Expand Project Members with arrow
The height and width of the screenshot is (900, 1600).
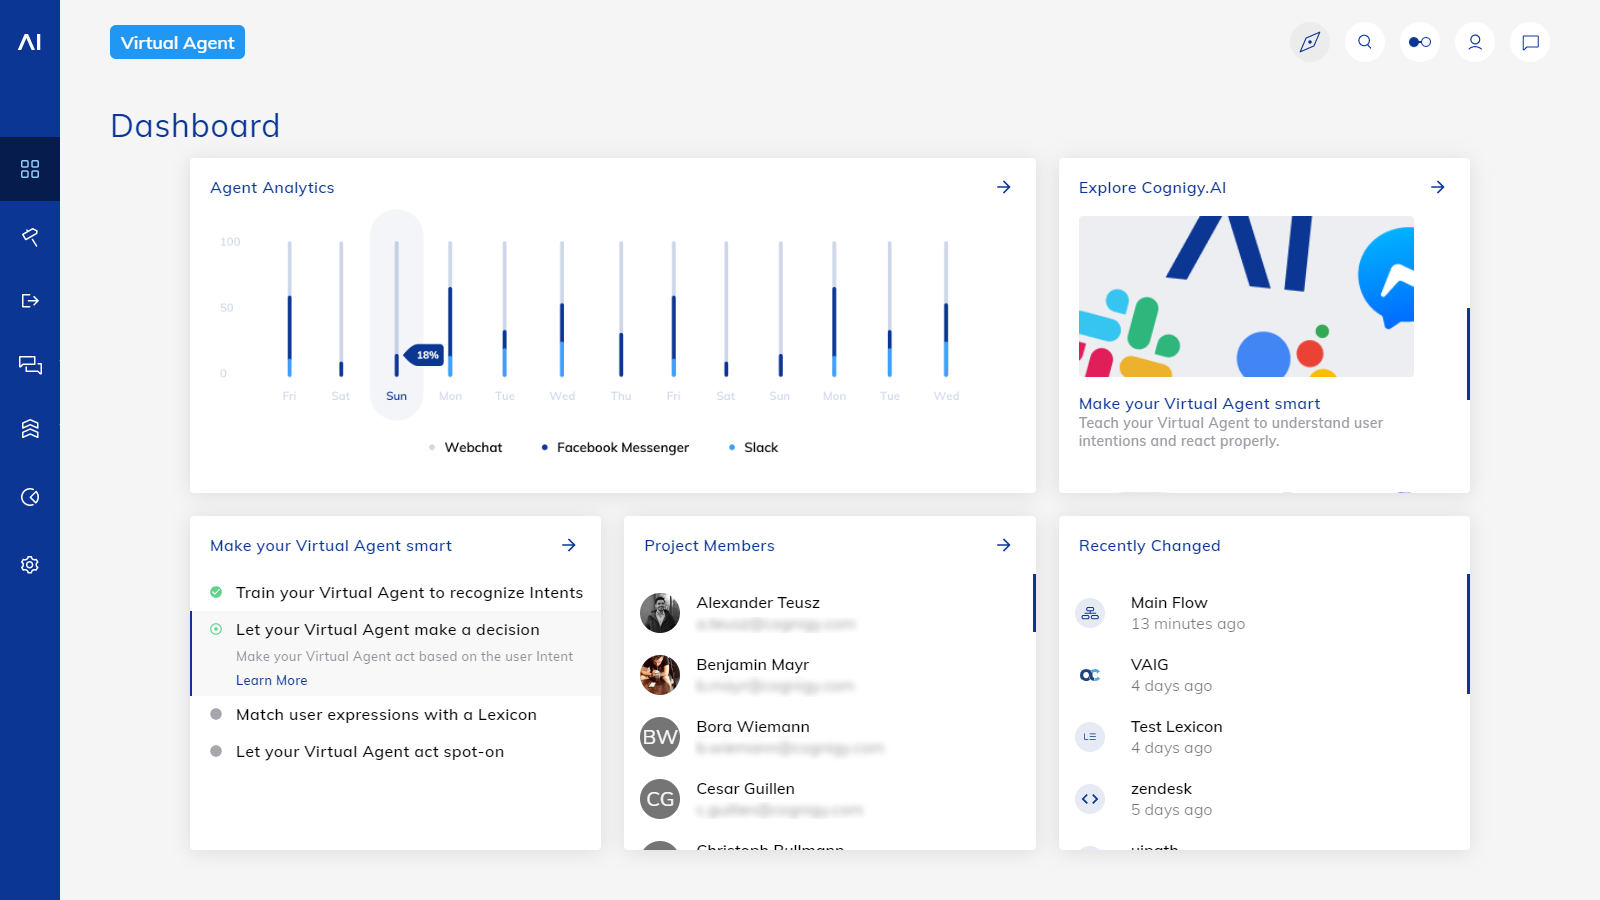coord(1003,545)
